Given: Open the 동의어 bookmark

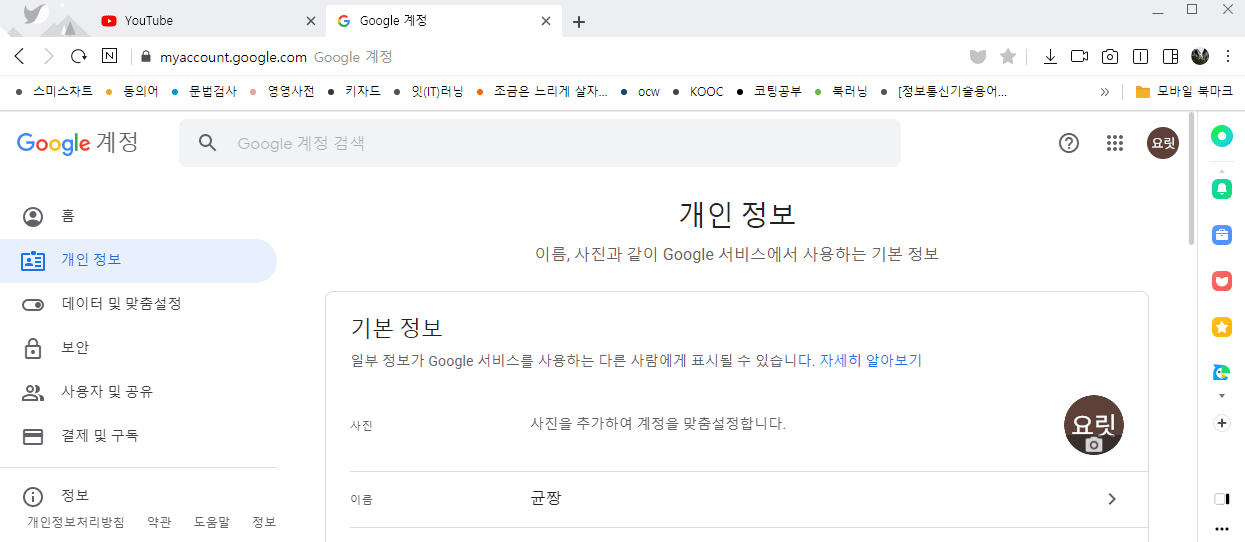Looking at the screenshot, I should (x=132, y=91).
